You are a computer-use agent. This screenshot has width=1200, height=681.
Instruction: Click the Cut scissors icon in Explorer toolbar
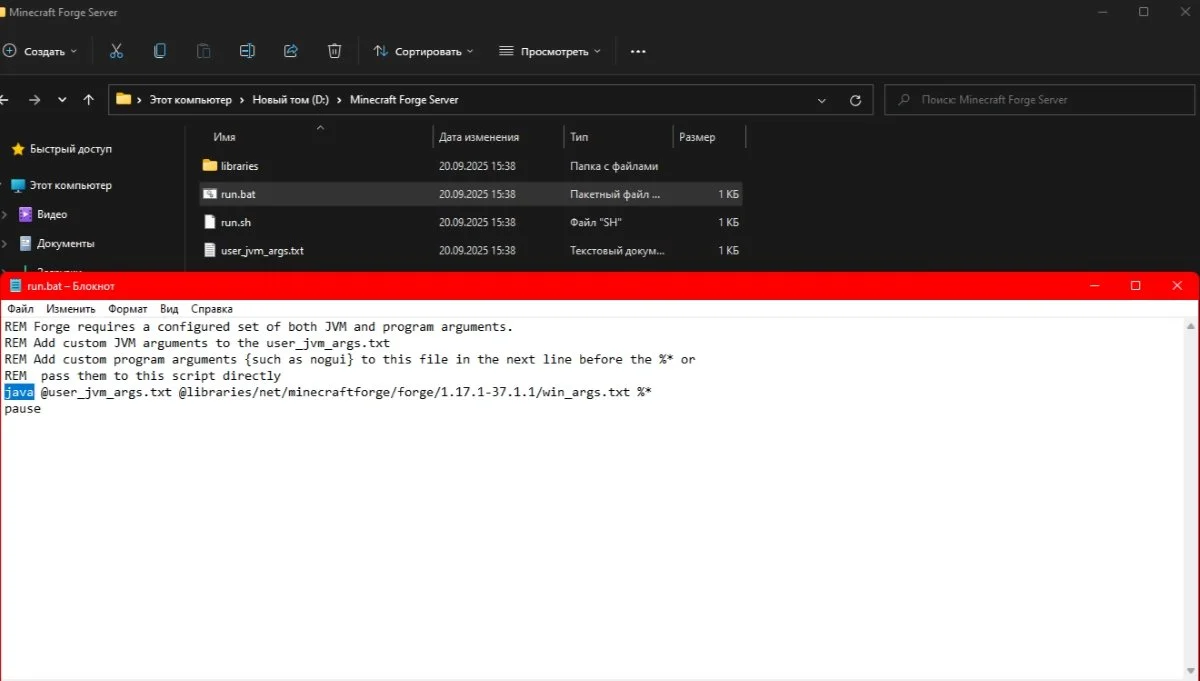pos(116,51)
